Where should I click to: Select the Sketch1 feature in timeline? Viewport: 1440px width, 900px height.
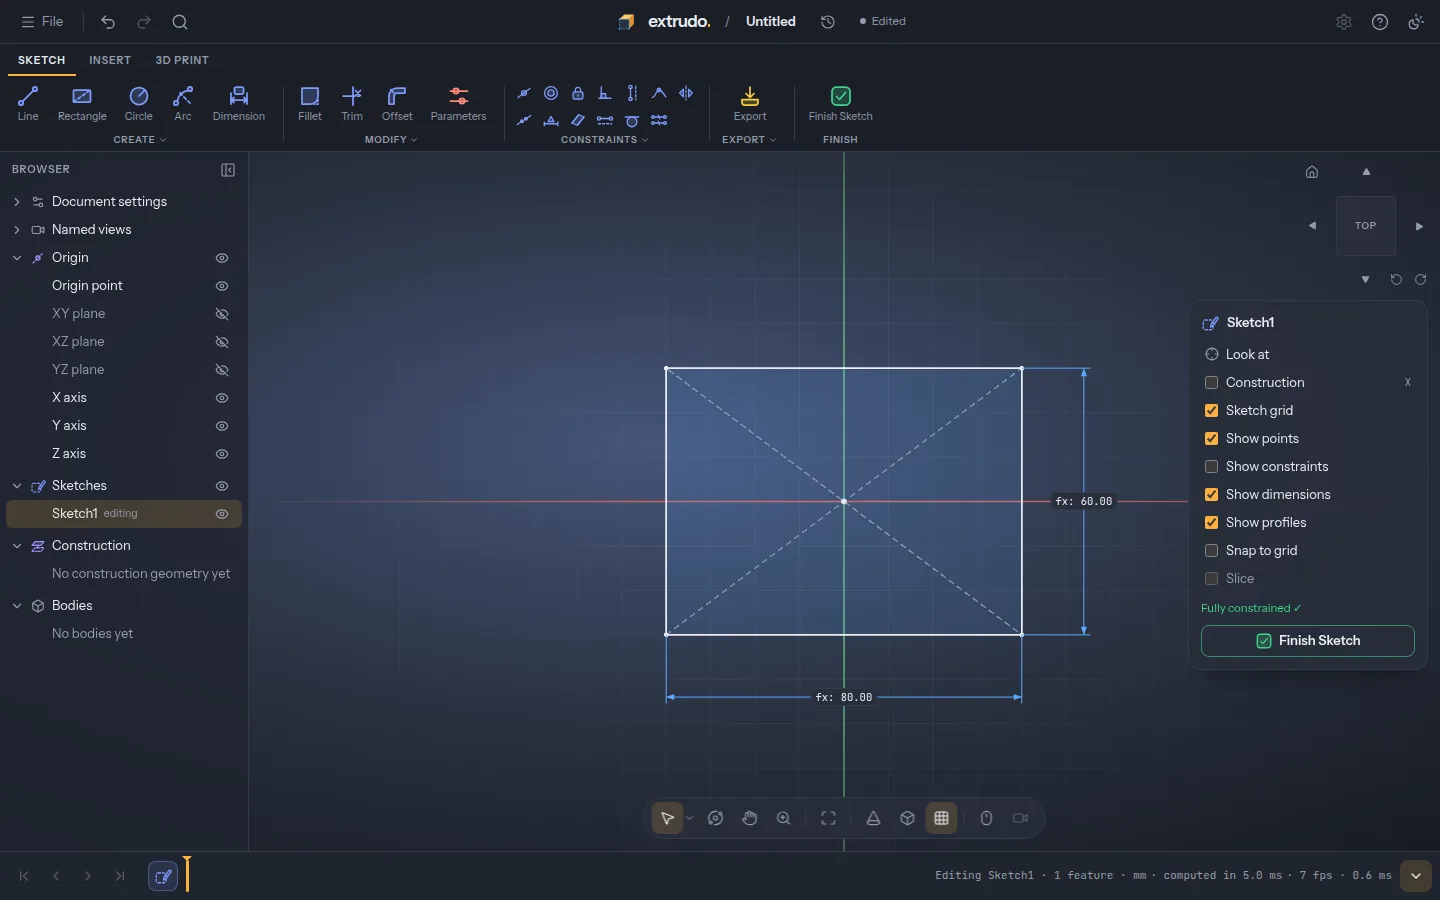point(163,876)
